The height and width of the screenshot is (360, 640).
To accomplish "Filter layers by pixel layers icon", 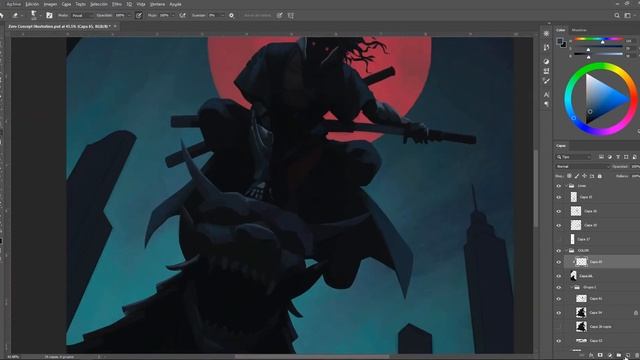I will pyautogui.click(x=601, y=157).
